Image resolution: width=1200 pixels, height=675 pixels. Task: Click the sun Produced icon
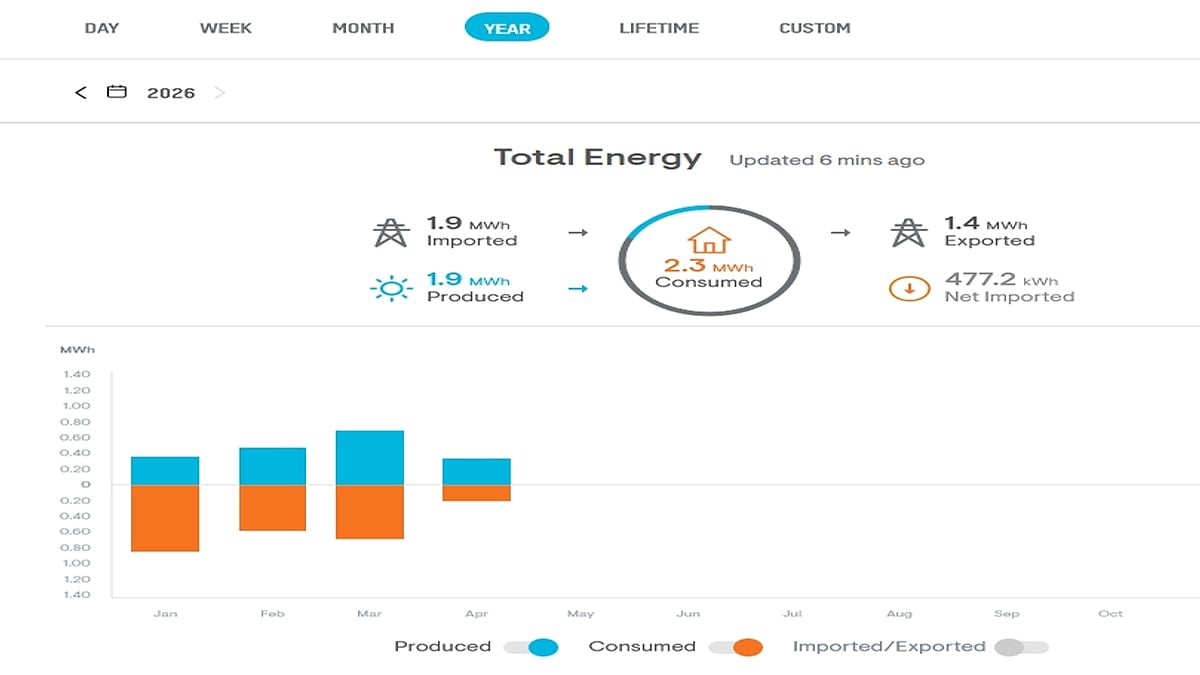(x=391, y=289)
